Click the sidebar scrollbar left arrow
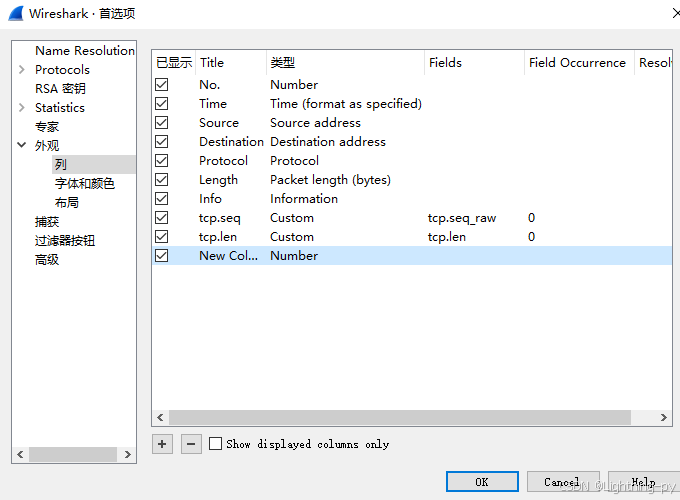The image size is (680, 500). pyautogui.click(x=20, y=454)
